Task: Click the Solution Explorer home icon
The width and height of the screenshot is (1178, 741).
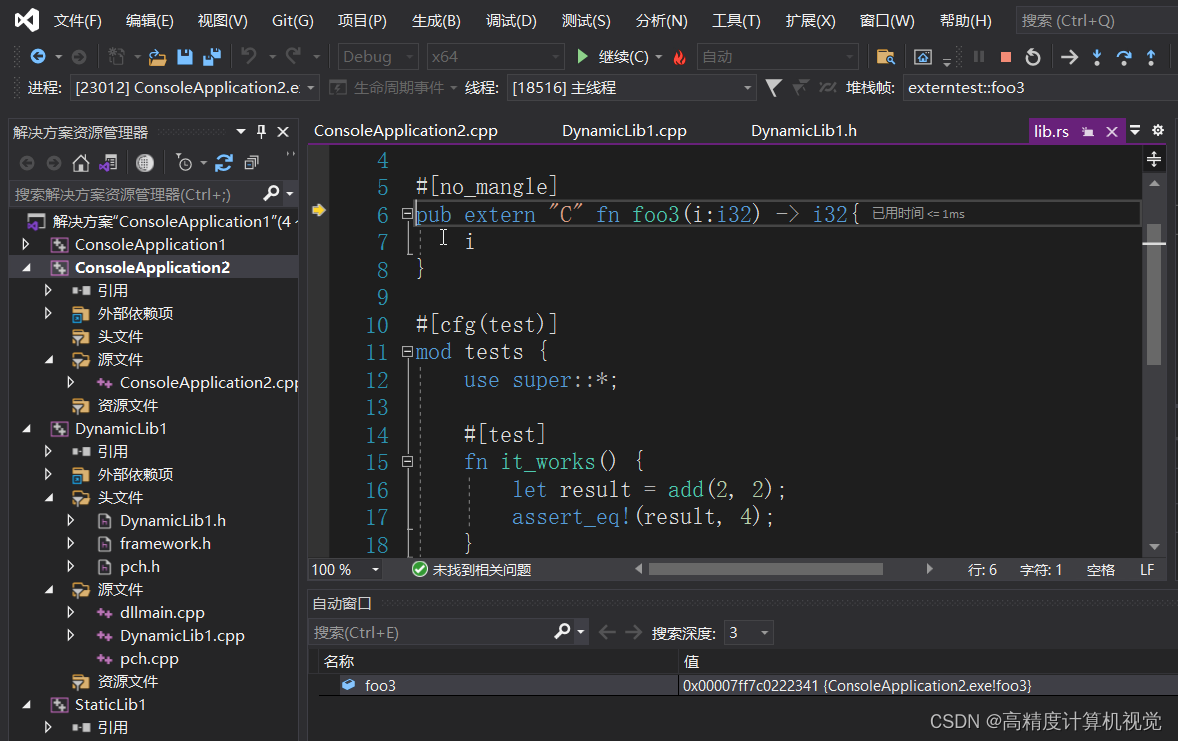Action: coord(80,162)
